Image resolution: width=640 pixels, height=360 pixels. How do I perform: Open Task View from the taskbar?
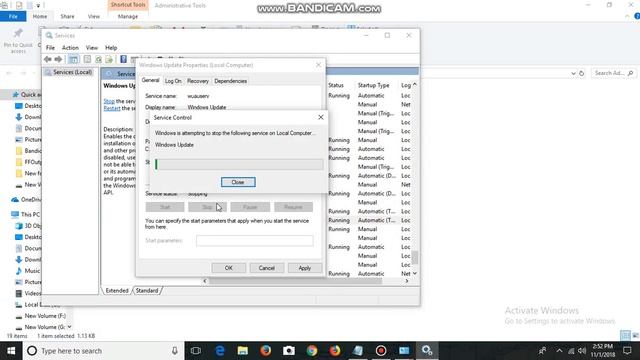196,351
